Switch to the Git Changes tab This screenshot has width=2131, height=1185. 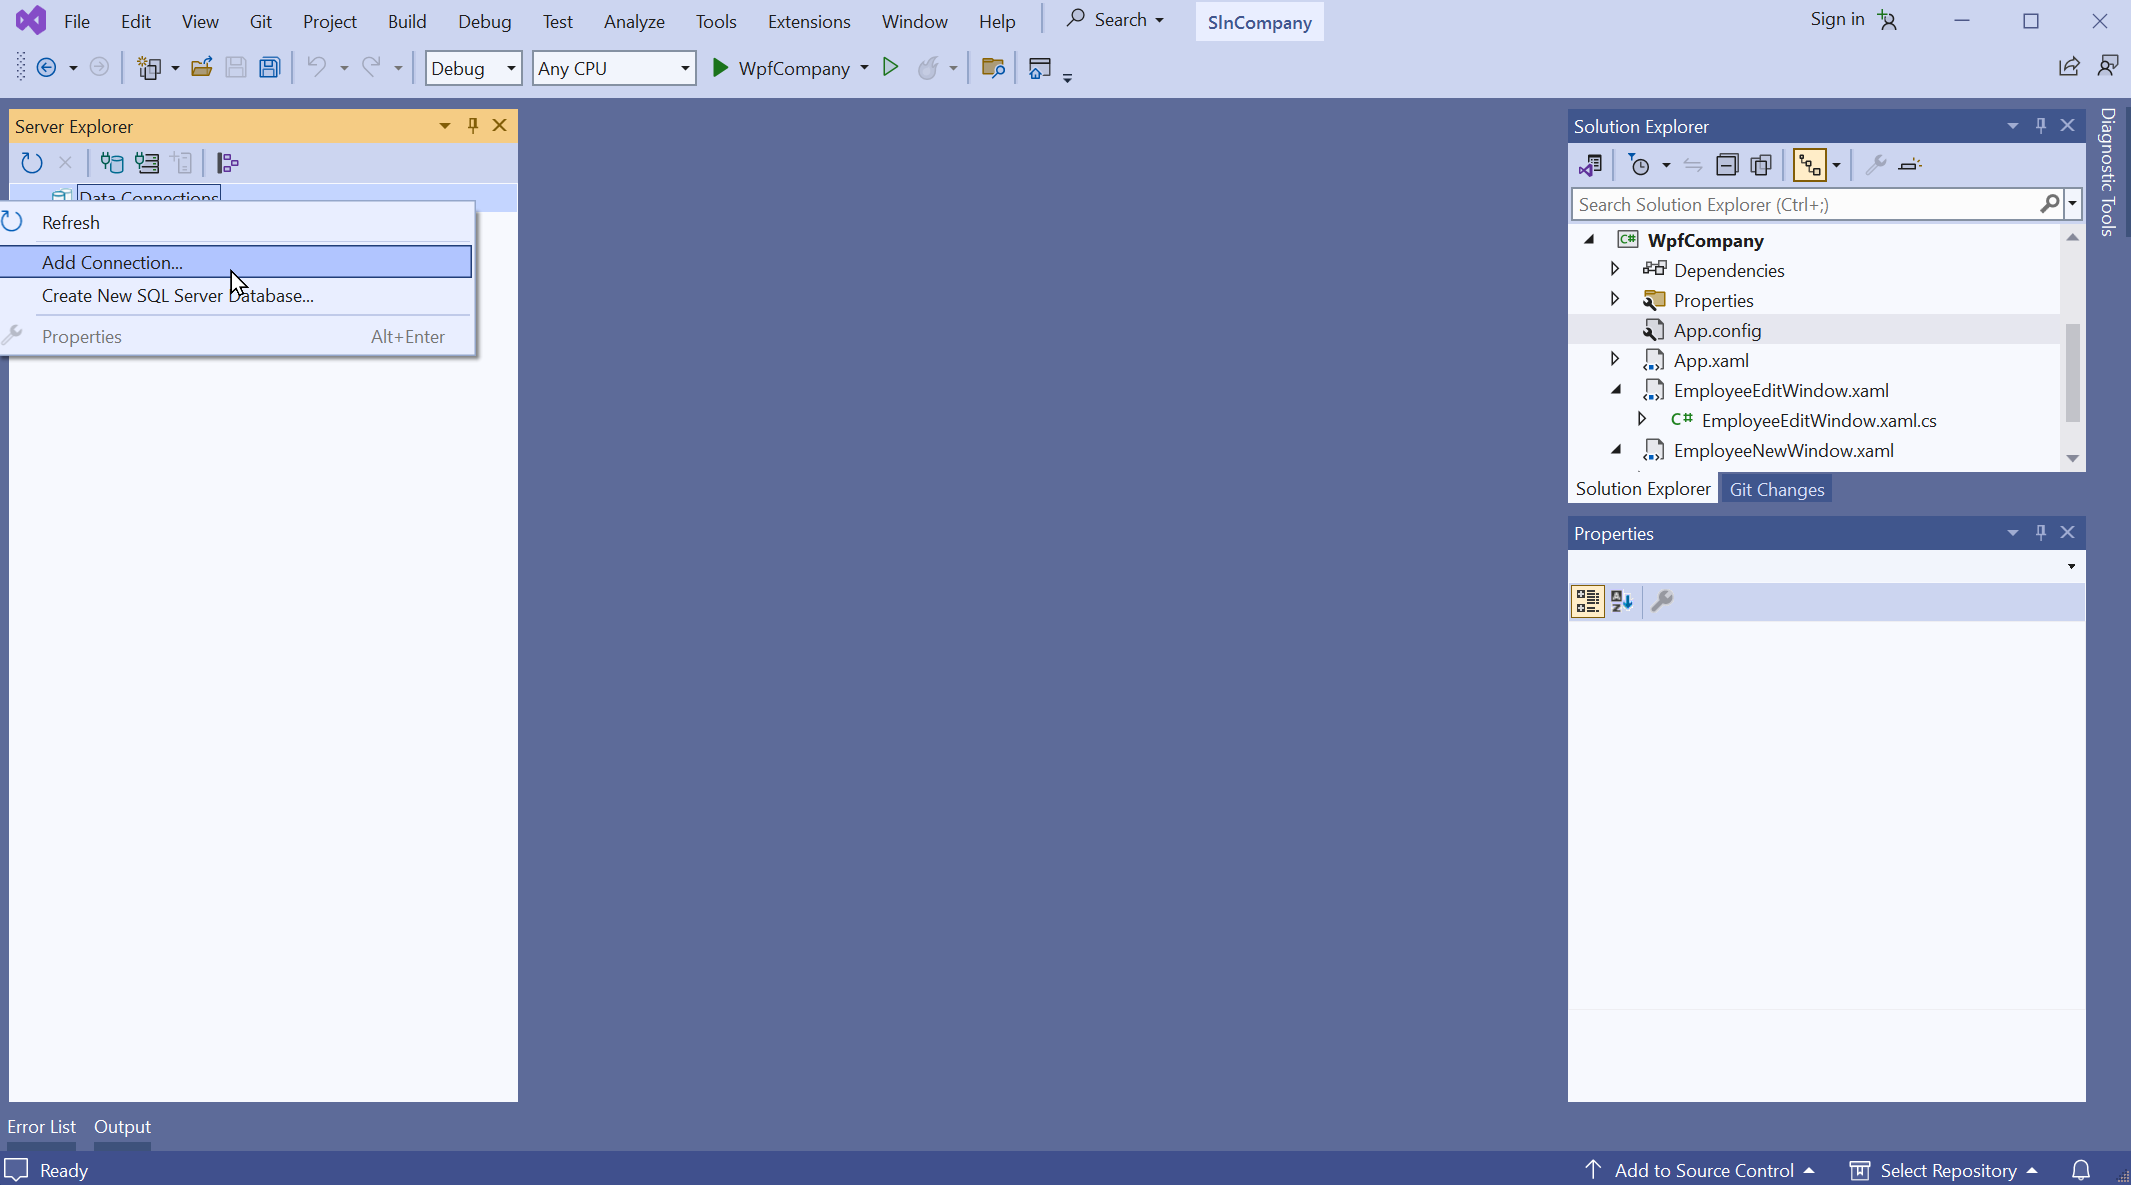click(1776, 489)
